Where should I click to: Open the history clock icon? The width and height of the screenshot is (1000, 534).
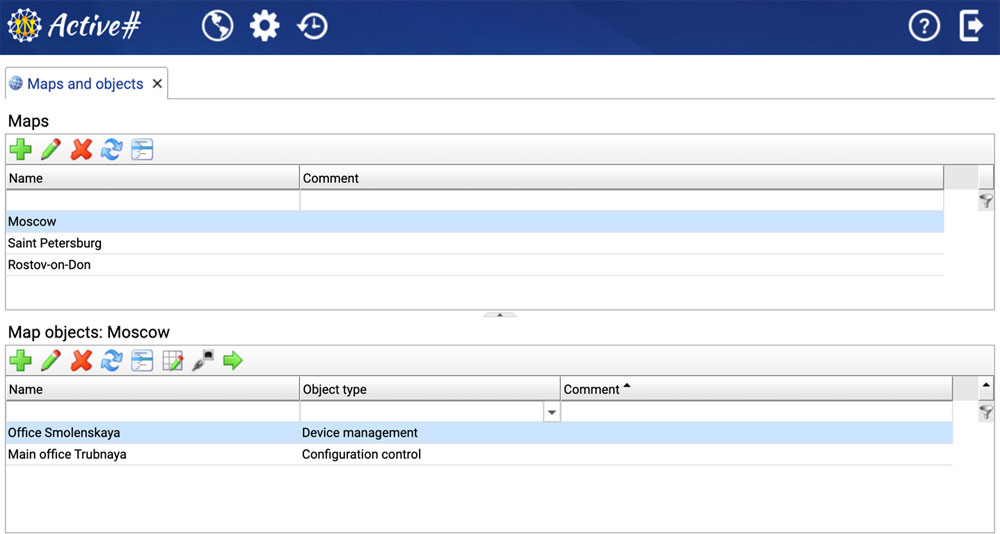coord(313,26)
